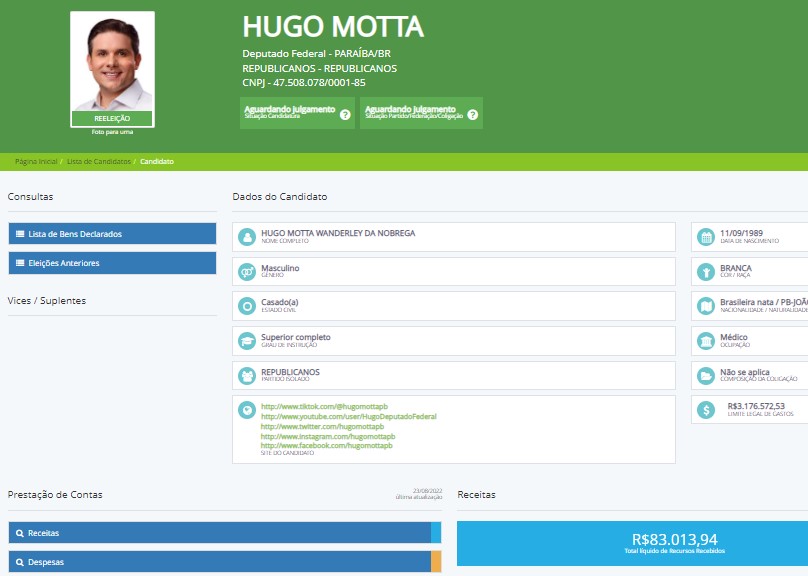Open the candidate's TikTok link
Image resolution: width=808 pixels, height=576 pixels.
(315, 406)
